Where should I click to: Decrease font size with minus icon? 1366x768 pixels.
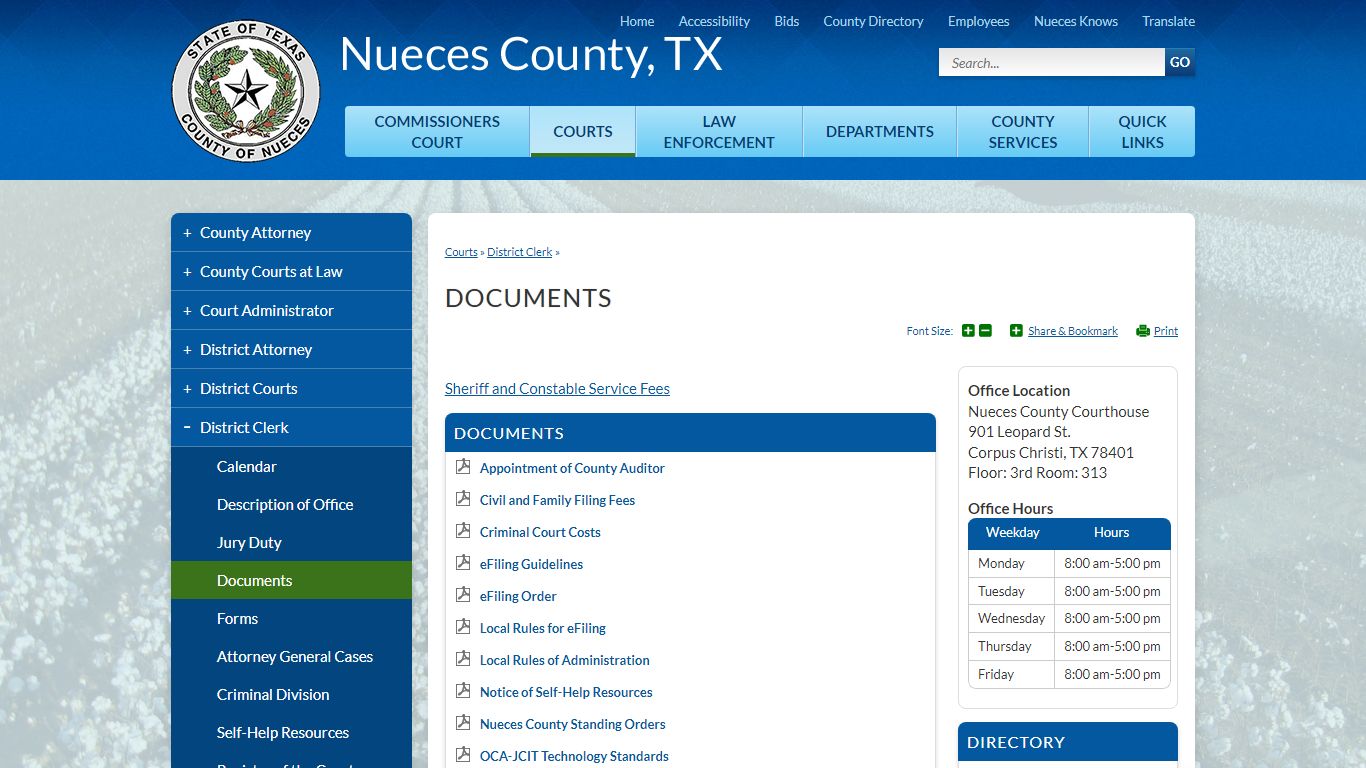coord(985,331)
